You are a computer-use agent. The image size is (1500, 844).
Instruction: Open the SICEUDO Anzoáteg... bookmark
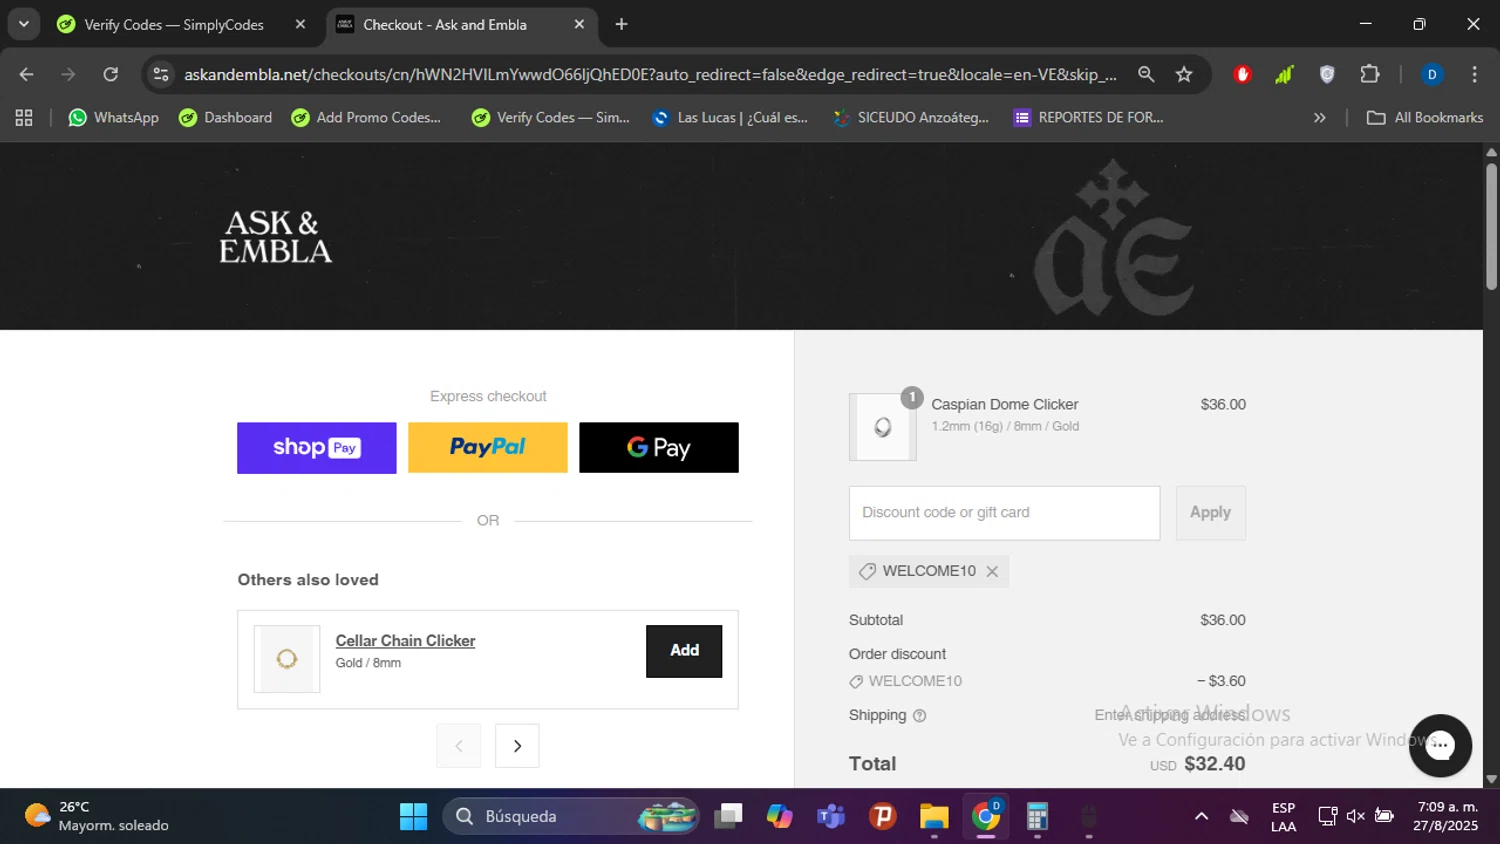click(x=911, y=117)
